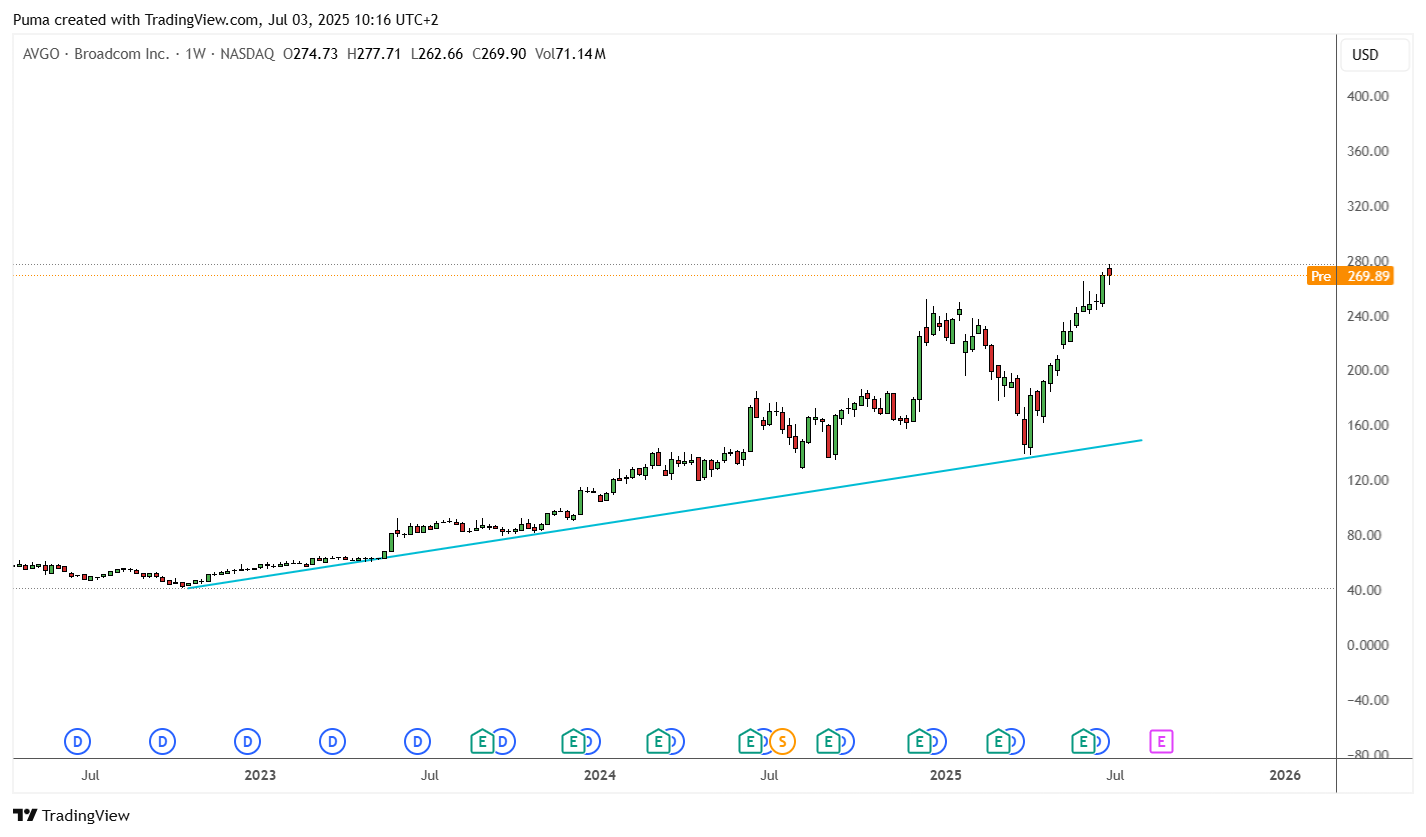Click the leftmost D dividend marker
1426x837 pixels.
click(77, 742)
